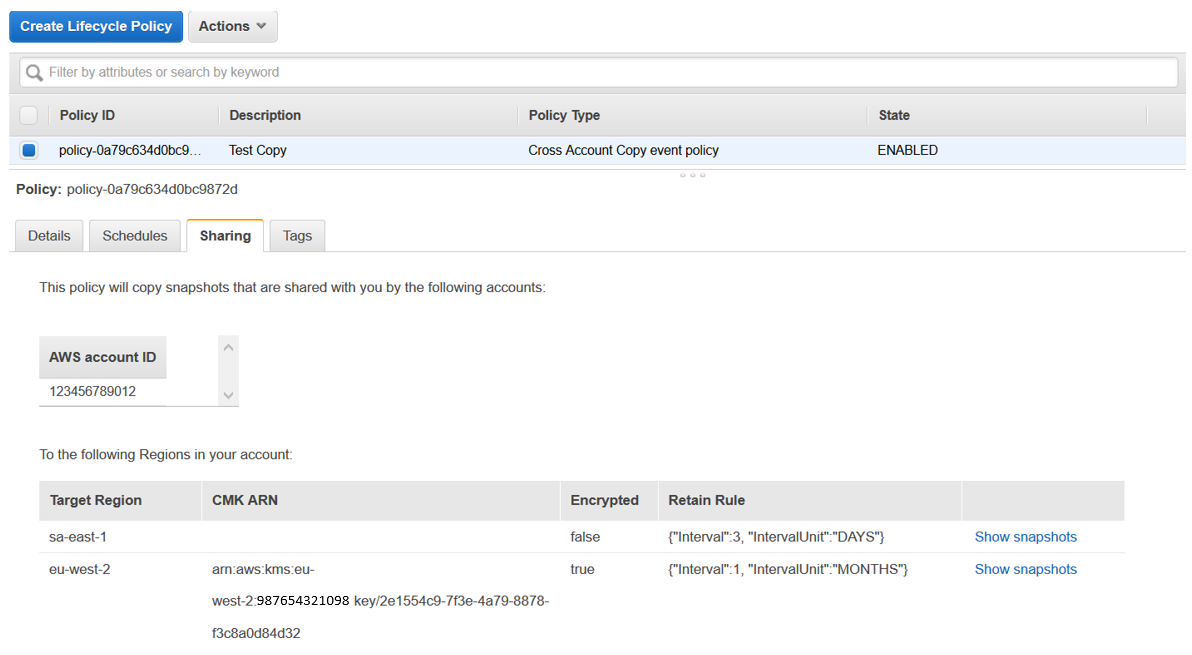Switch to the Details tab

pos(48,235)
